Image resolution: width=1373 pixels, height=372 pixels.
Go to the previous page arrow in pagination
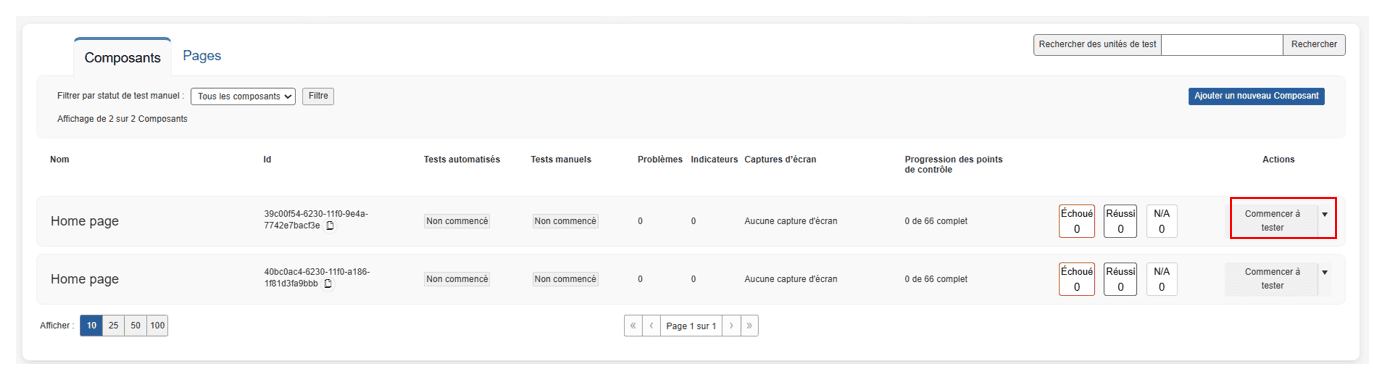(x=651, y=326)
